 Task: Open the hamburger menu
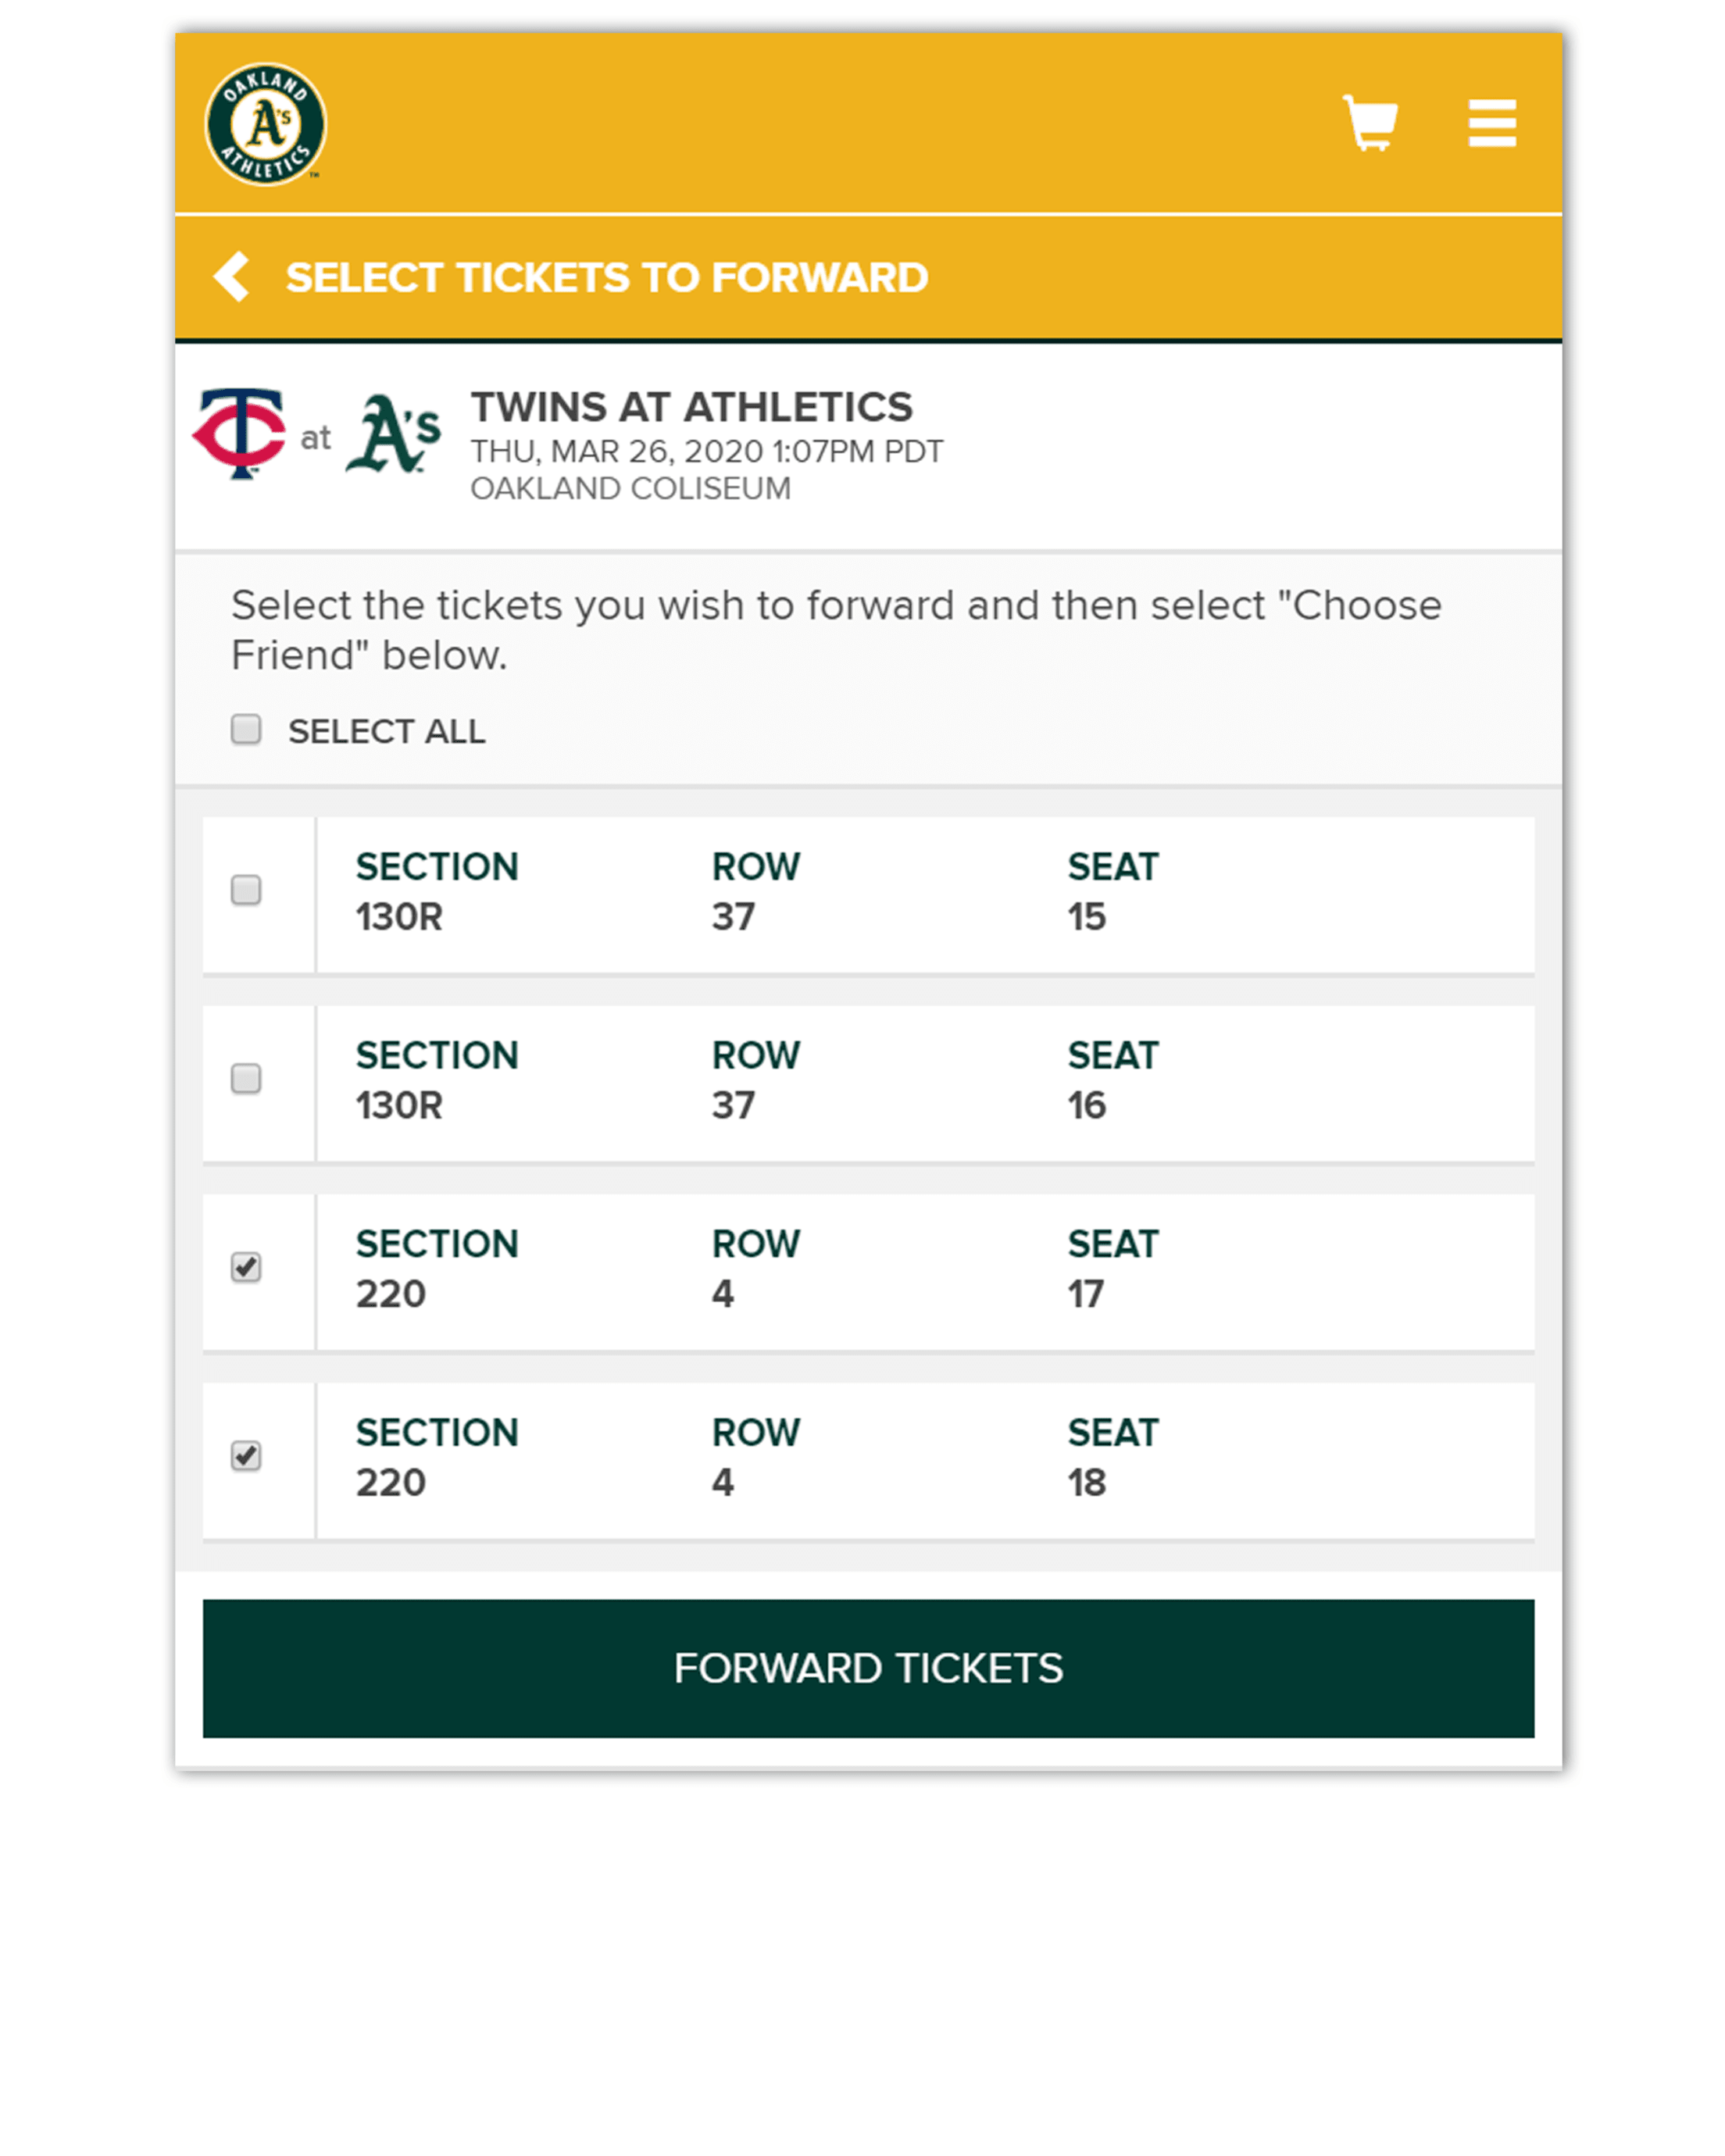pyautogui.click(x=1491, y=124)
